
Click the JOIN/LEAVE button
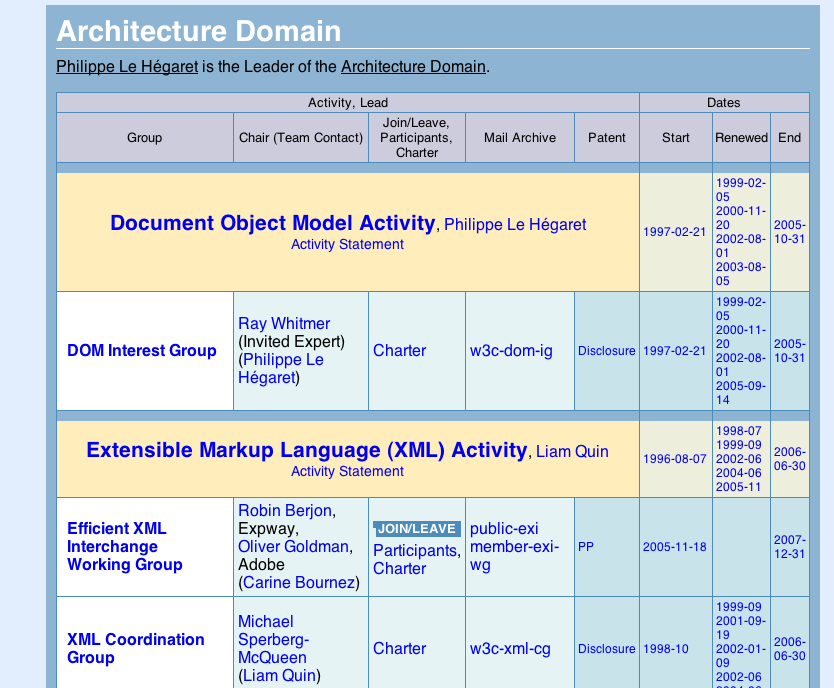416,528
